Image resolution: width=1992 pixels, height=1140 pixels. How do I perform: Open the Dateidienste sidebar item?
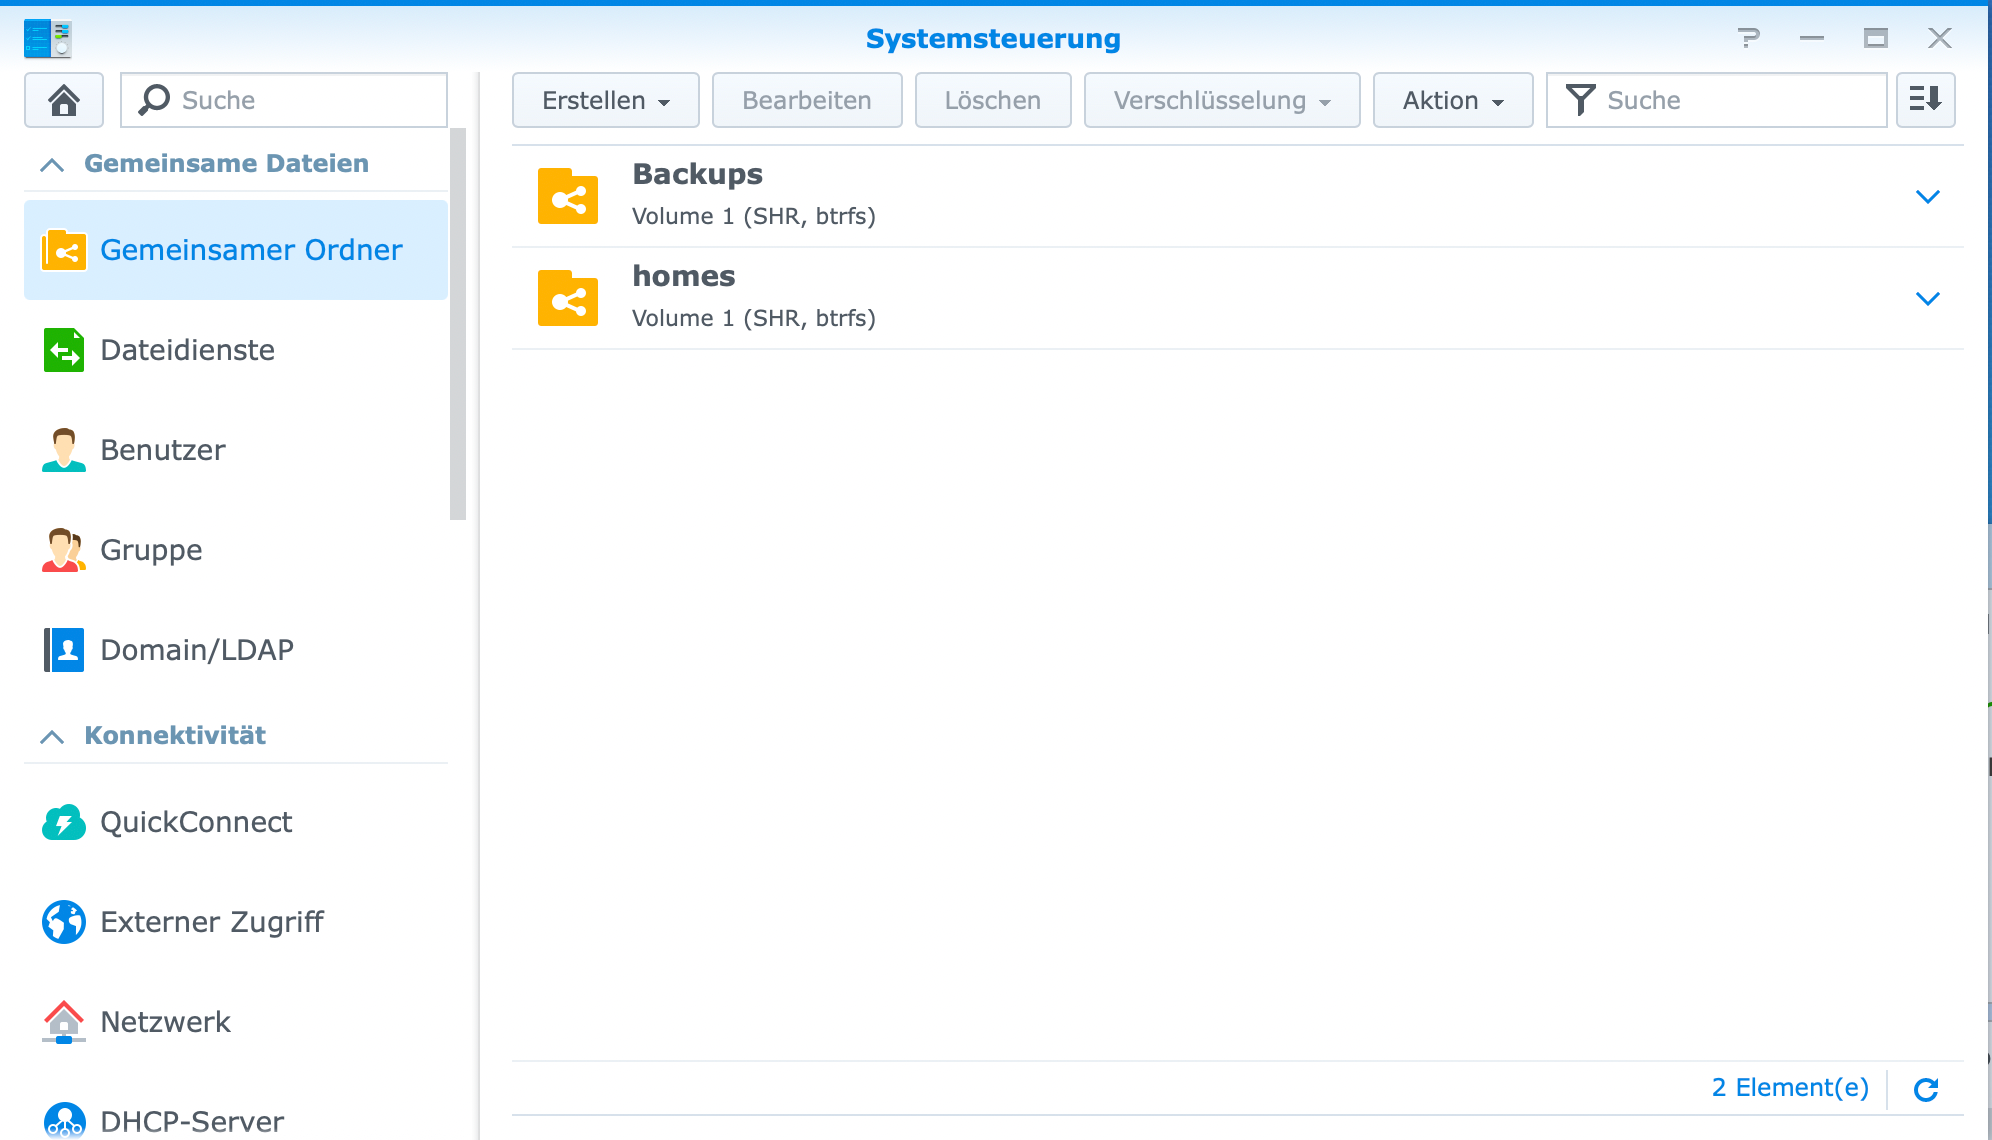tap(187, 350)
